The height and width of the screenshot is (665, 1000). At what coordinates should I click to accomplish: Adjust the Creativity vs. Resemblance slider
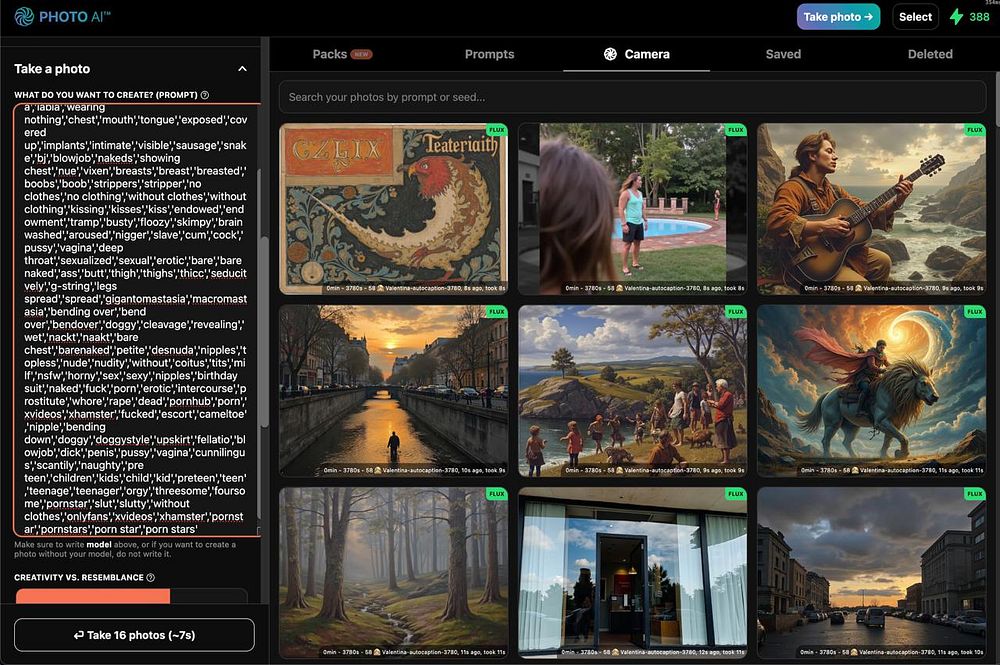pos(131,596)
